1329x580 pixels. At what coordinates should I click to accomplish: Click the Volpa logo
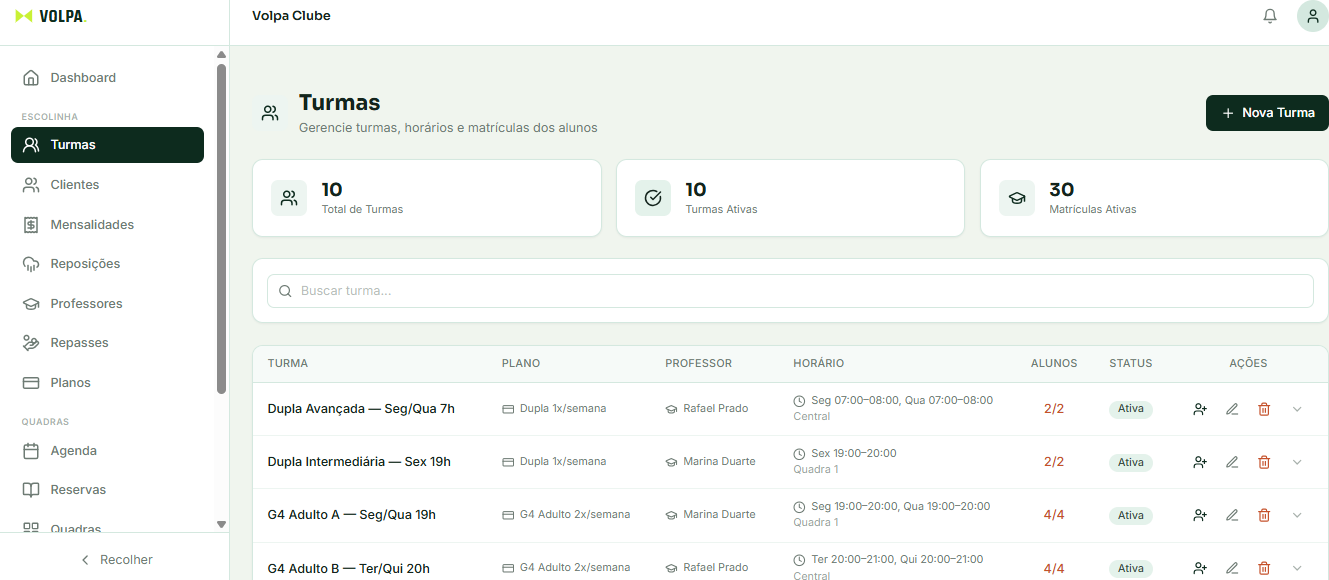point(51,16)
